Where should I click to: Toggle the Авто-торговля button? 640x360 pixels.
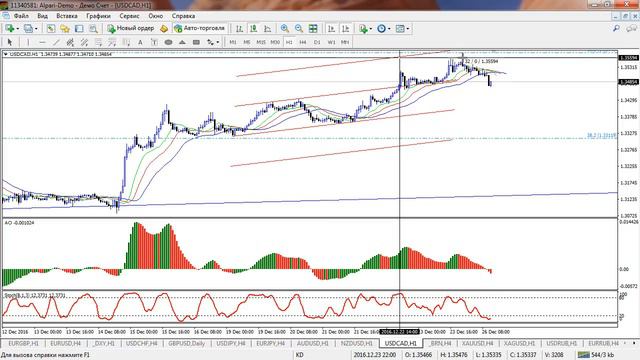click(200, 29)
